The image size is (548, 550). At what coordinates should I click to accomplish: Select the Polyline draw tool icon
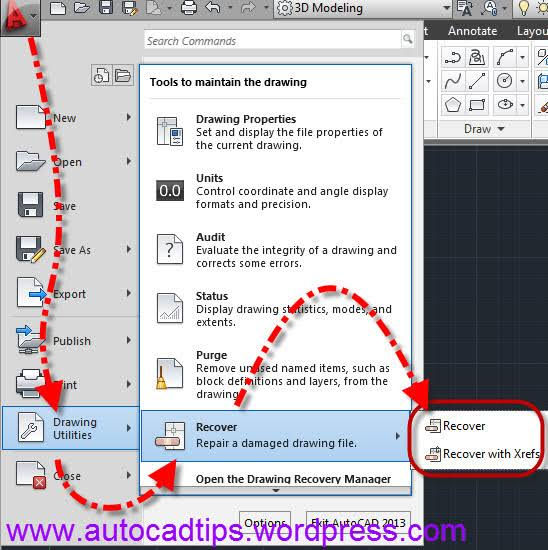point(453,57)
